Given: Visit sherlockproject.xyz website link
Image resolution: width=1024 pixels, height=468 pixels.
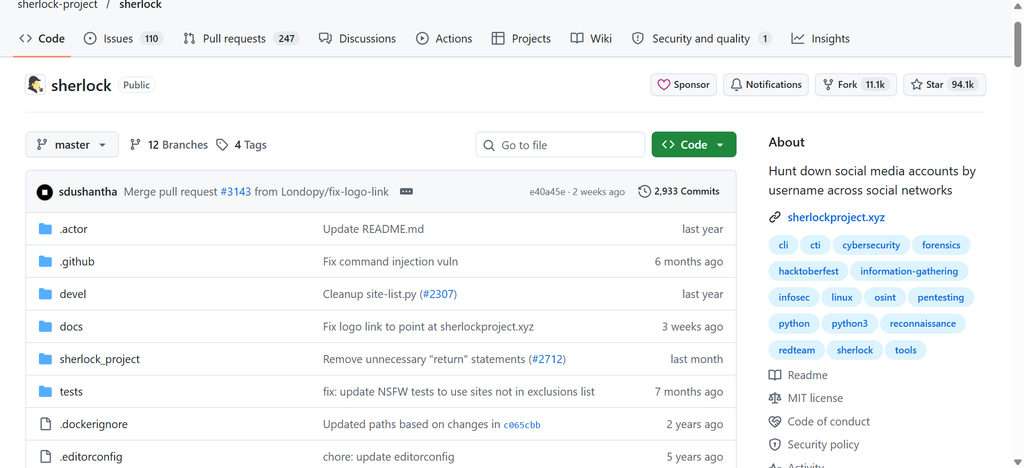Looking at the screenshot, I should 836,217.
